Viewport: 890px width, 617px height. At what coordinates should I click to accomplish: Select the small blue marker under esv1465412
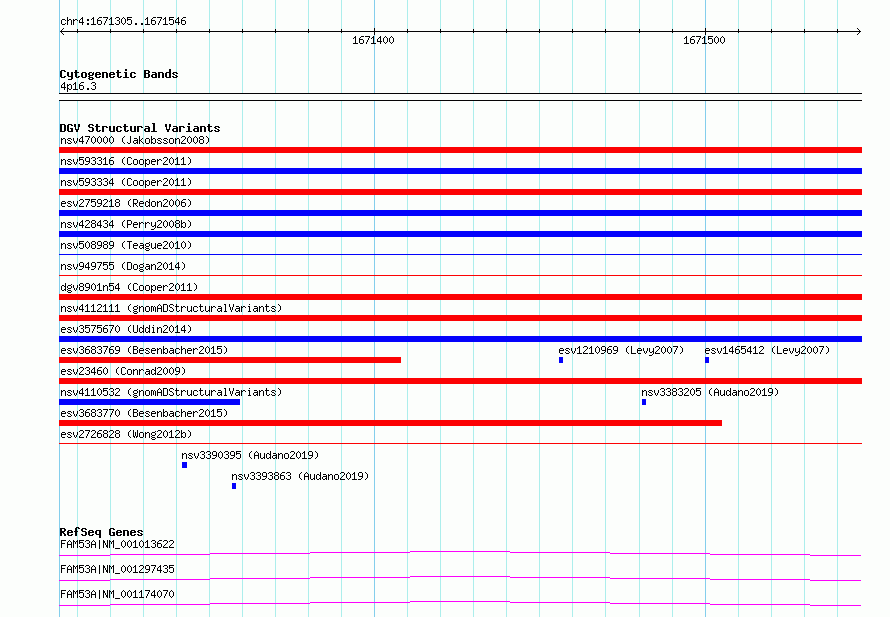click(x=707, y=360)
